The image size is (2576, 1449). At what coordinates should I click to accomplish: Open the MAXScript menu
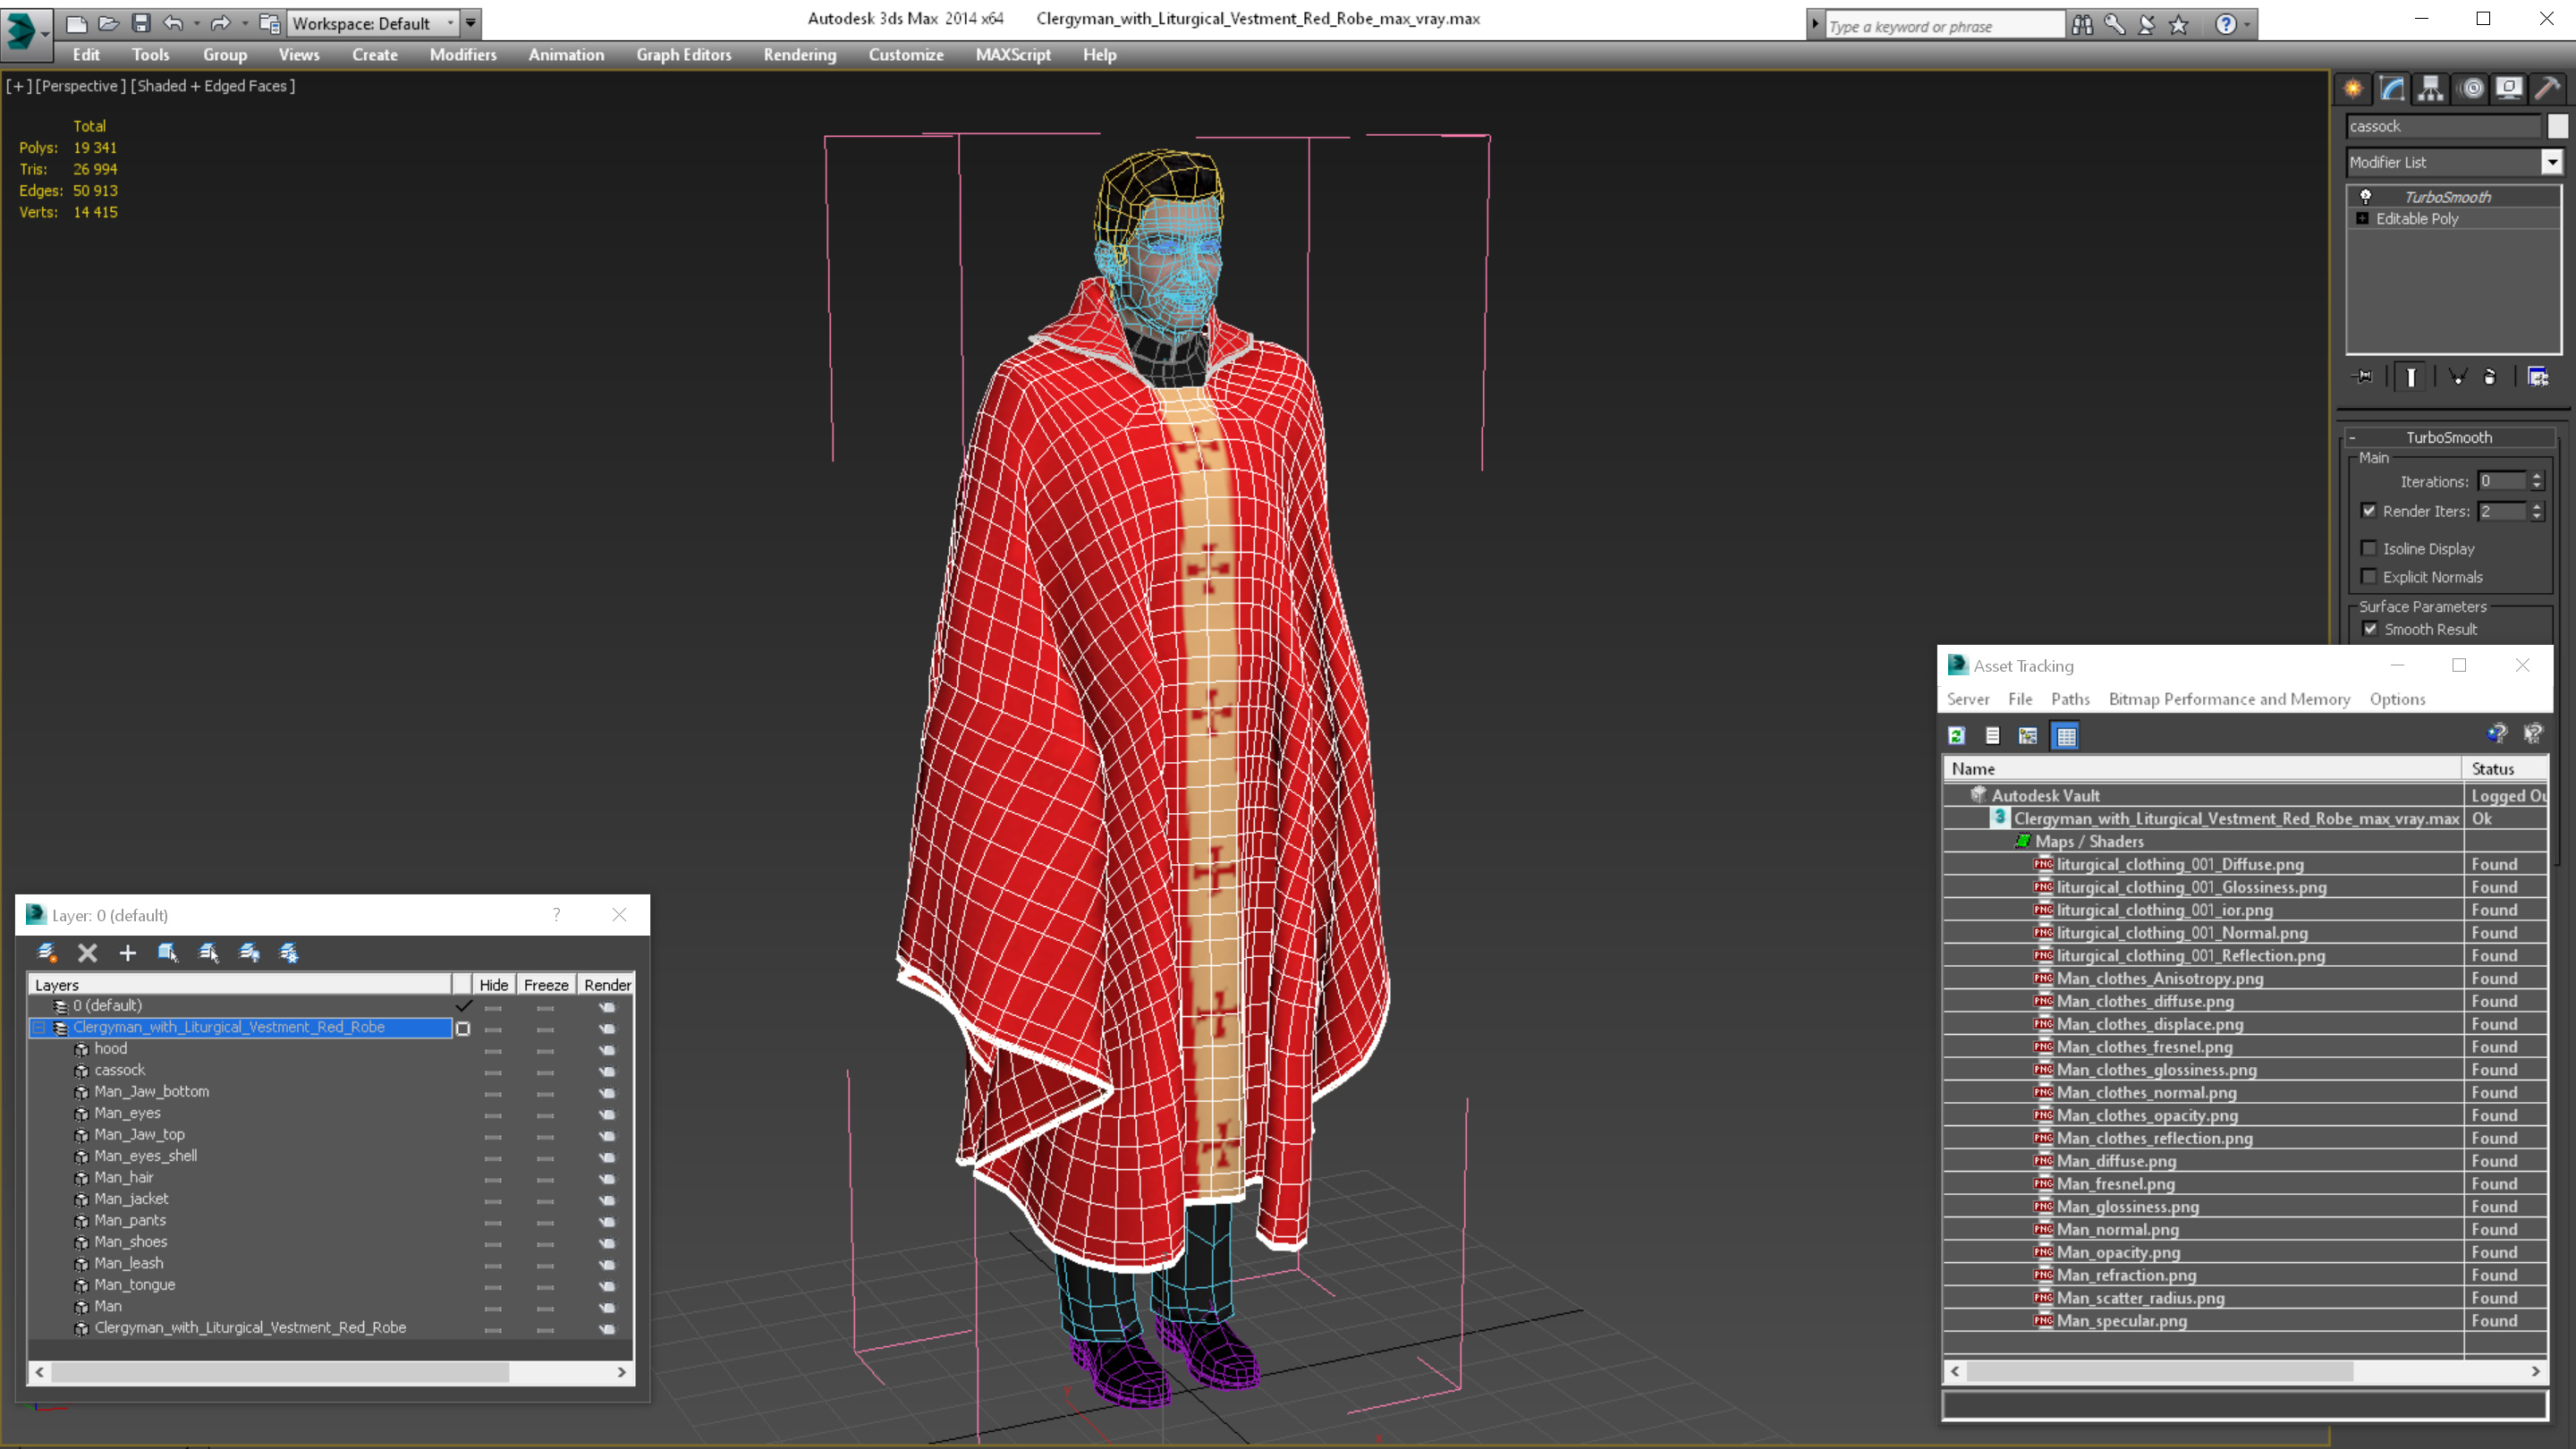click(1013, 55)
